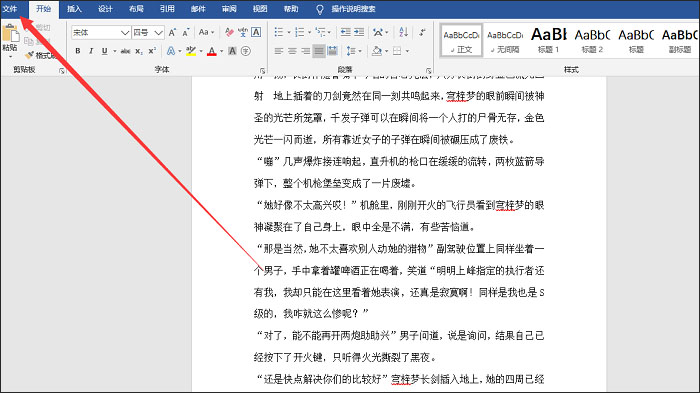Apply the 无间隔 style
This screenshot has height=393, width=700.
click(x=505, y=41)
